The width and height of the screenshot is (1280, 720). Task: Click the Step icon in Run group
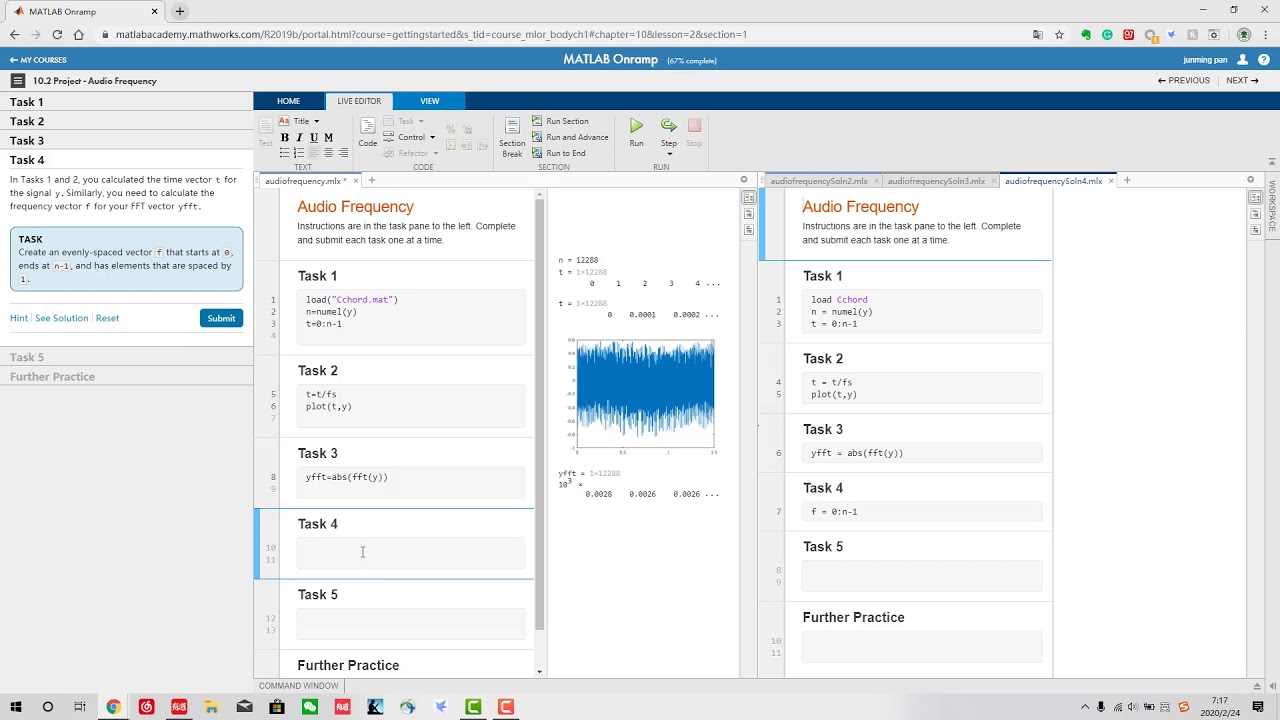[x=668, y=126]
